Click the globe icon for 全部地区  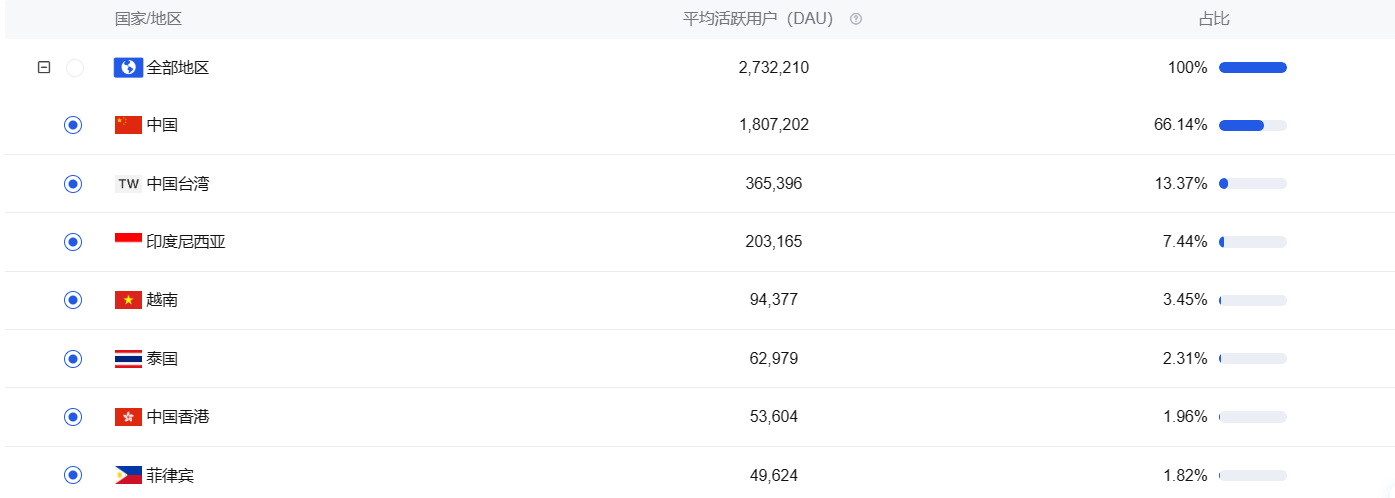tap(128, 68)
